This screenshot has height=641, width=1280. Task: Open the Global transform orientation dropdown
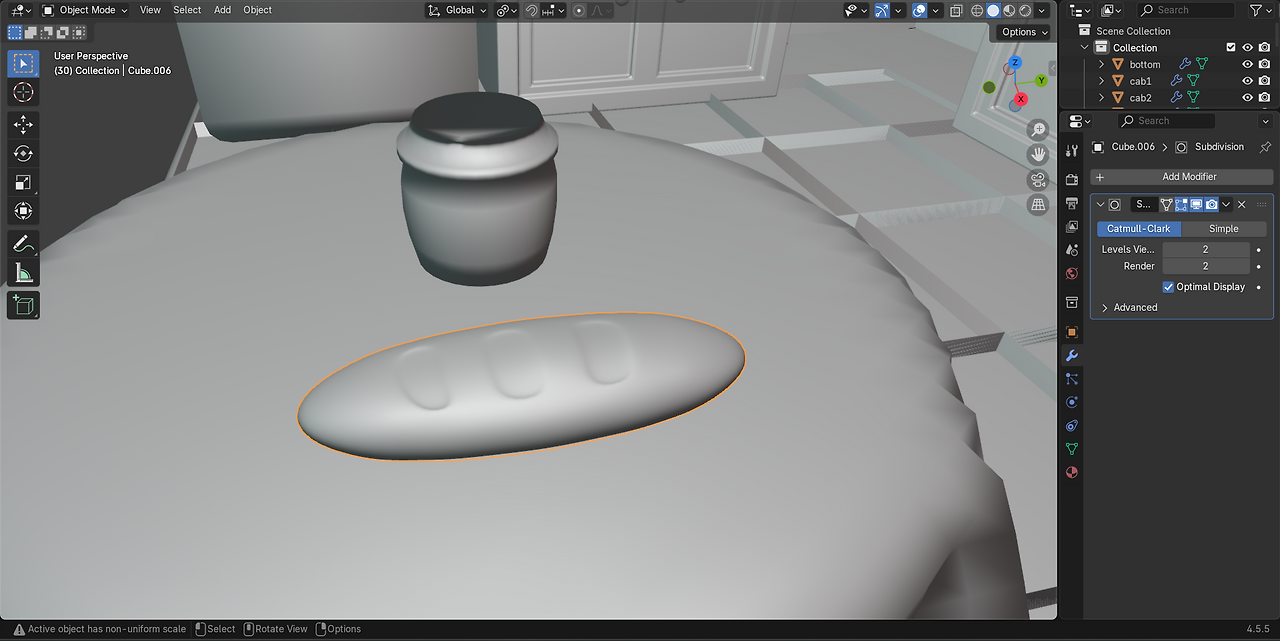(x=457, y=10)
